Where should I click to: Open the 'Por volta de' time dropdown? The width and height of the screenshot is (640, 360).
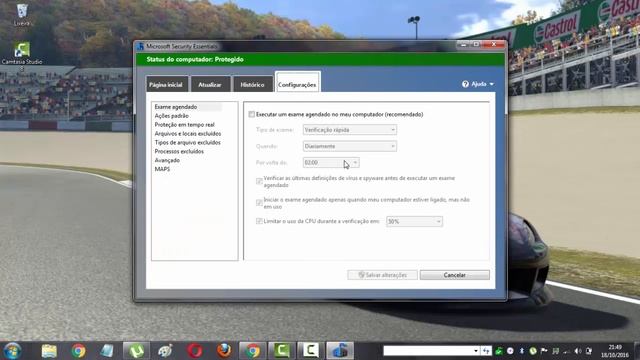(331, 162)
